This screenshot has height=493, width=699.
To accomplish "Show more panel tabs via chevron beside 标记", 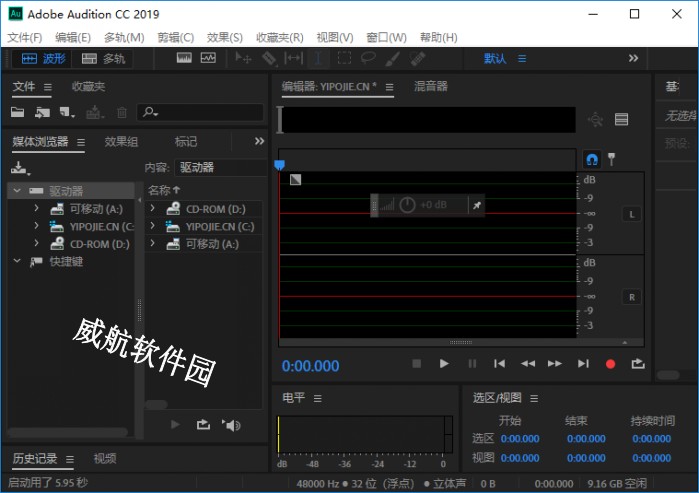I will pyautogui.click(x=259, y=141).
